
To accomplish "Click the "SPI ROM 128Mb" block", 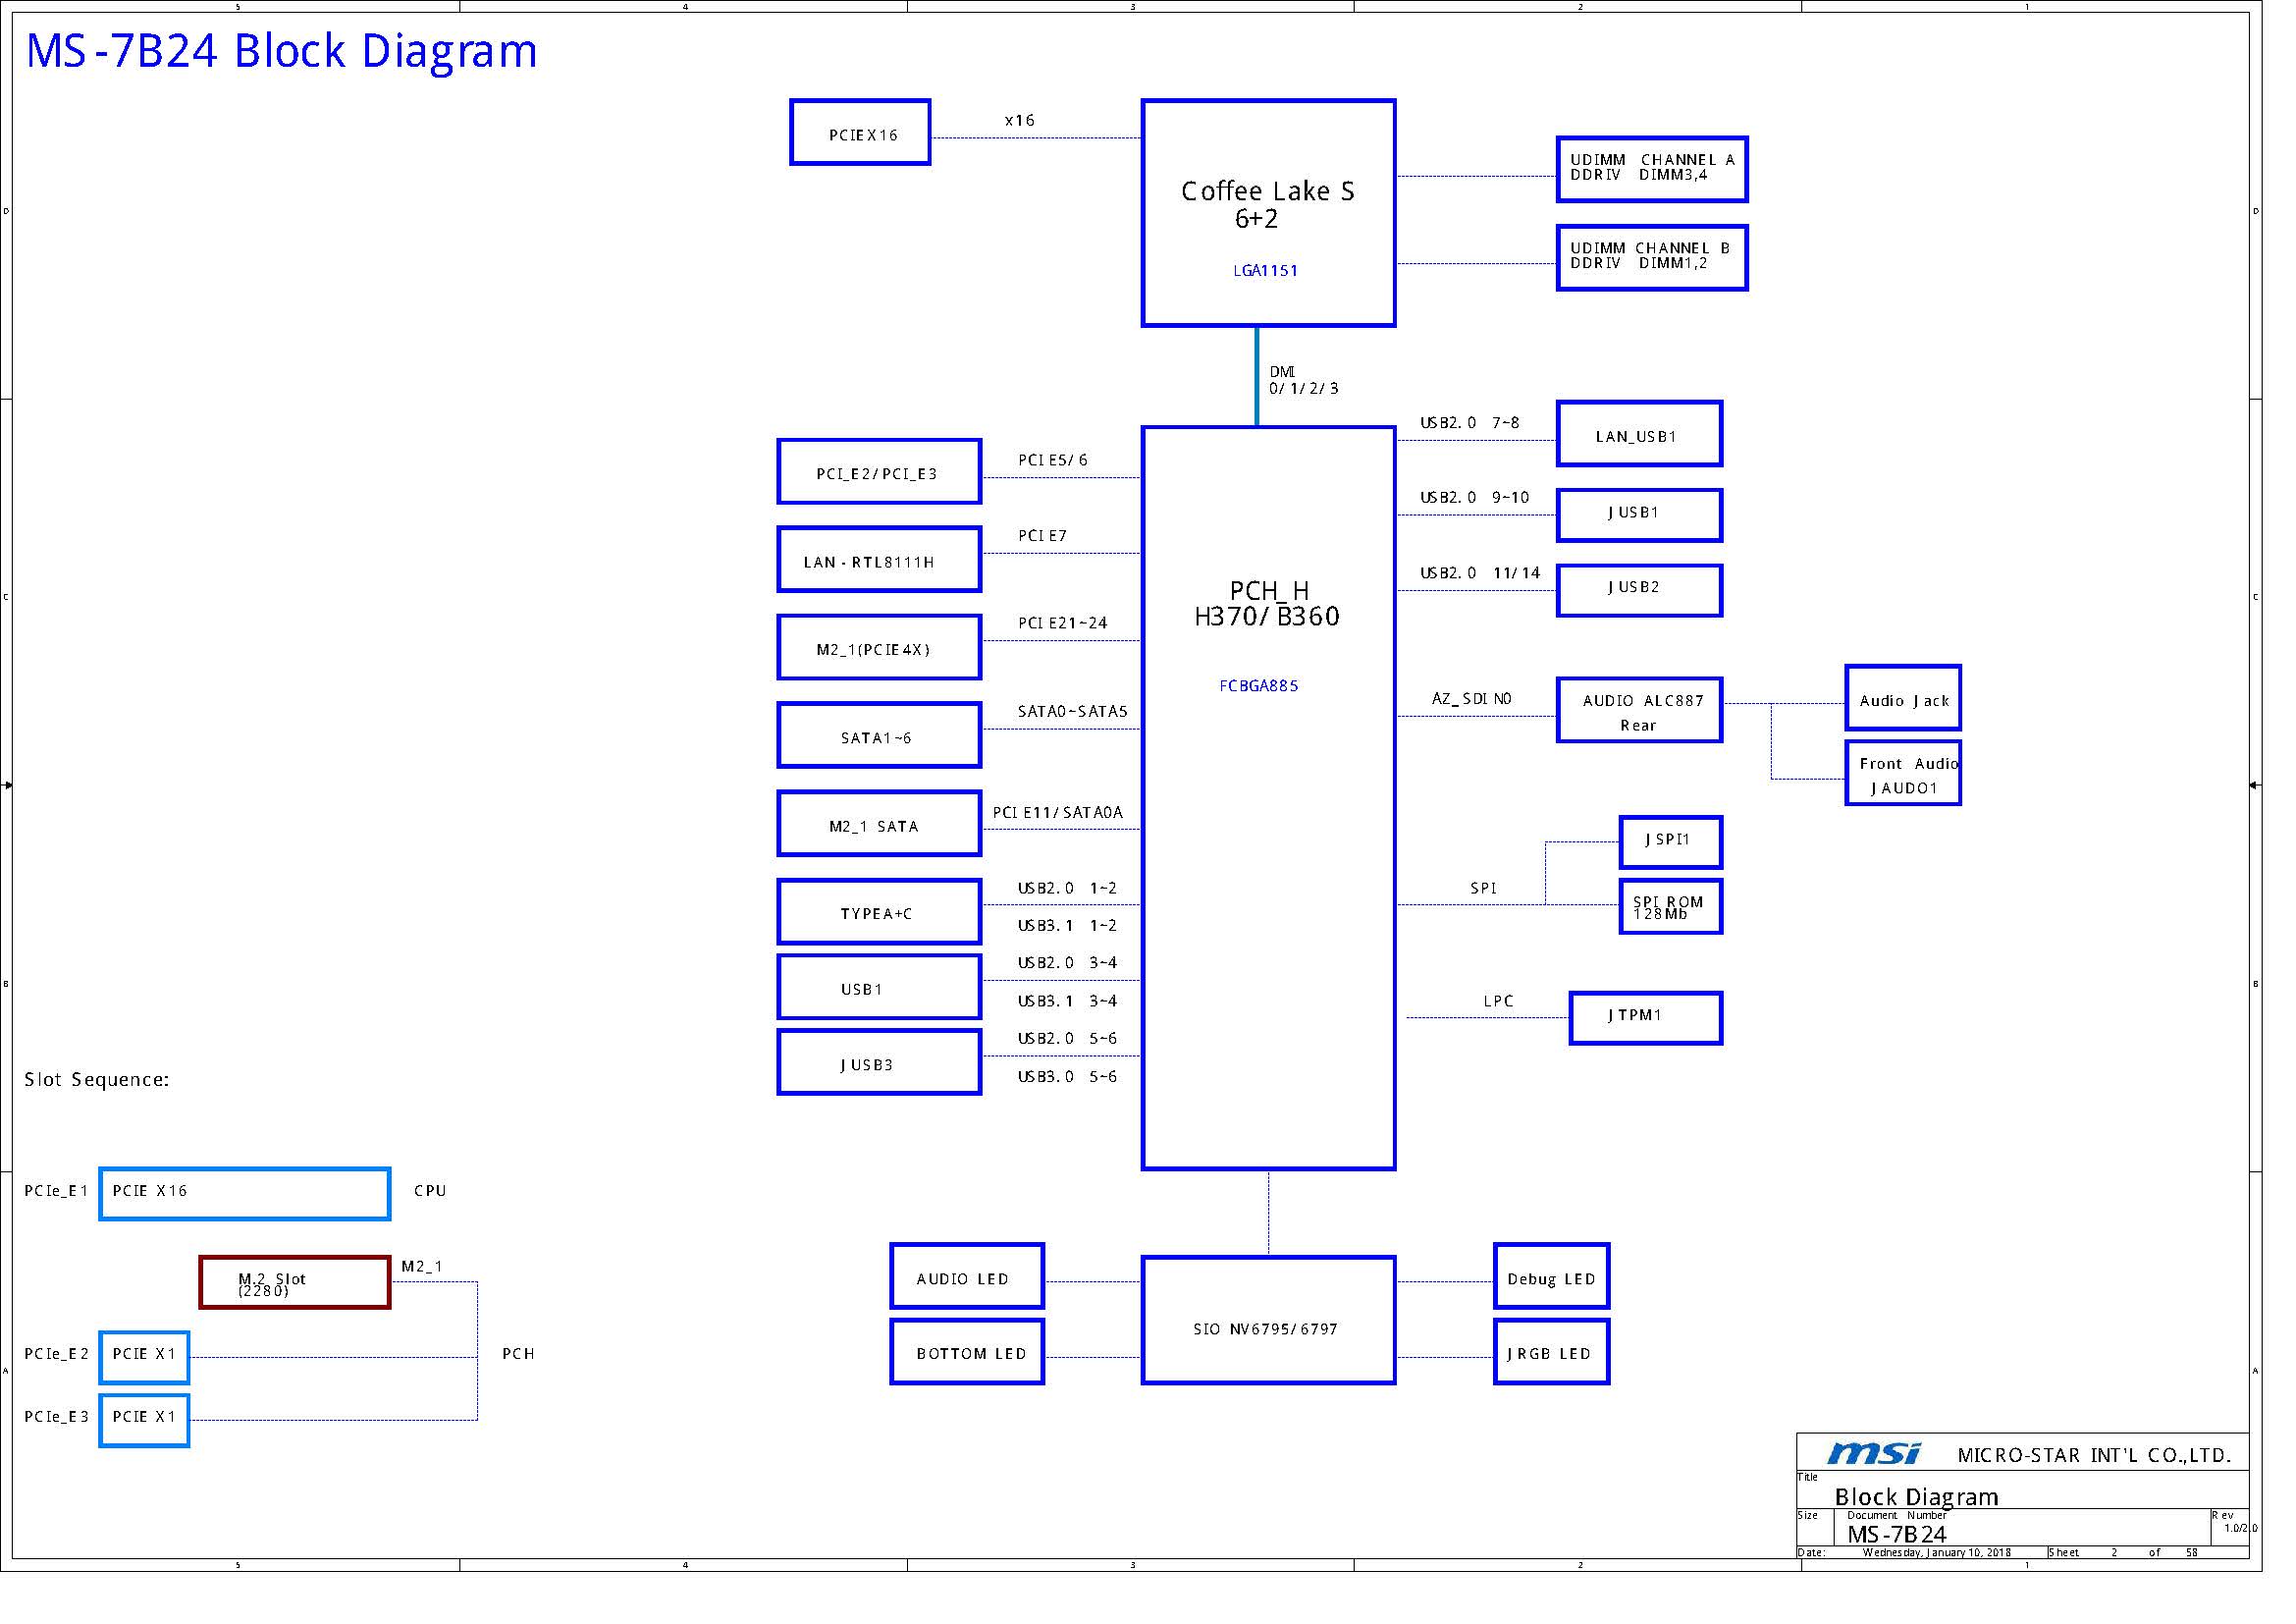I will pyautogui.click(x=1670, y=906).
